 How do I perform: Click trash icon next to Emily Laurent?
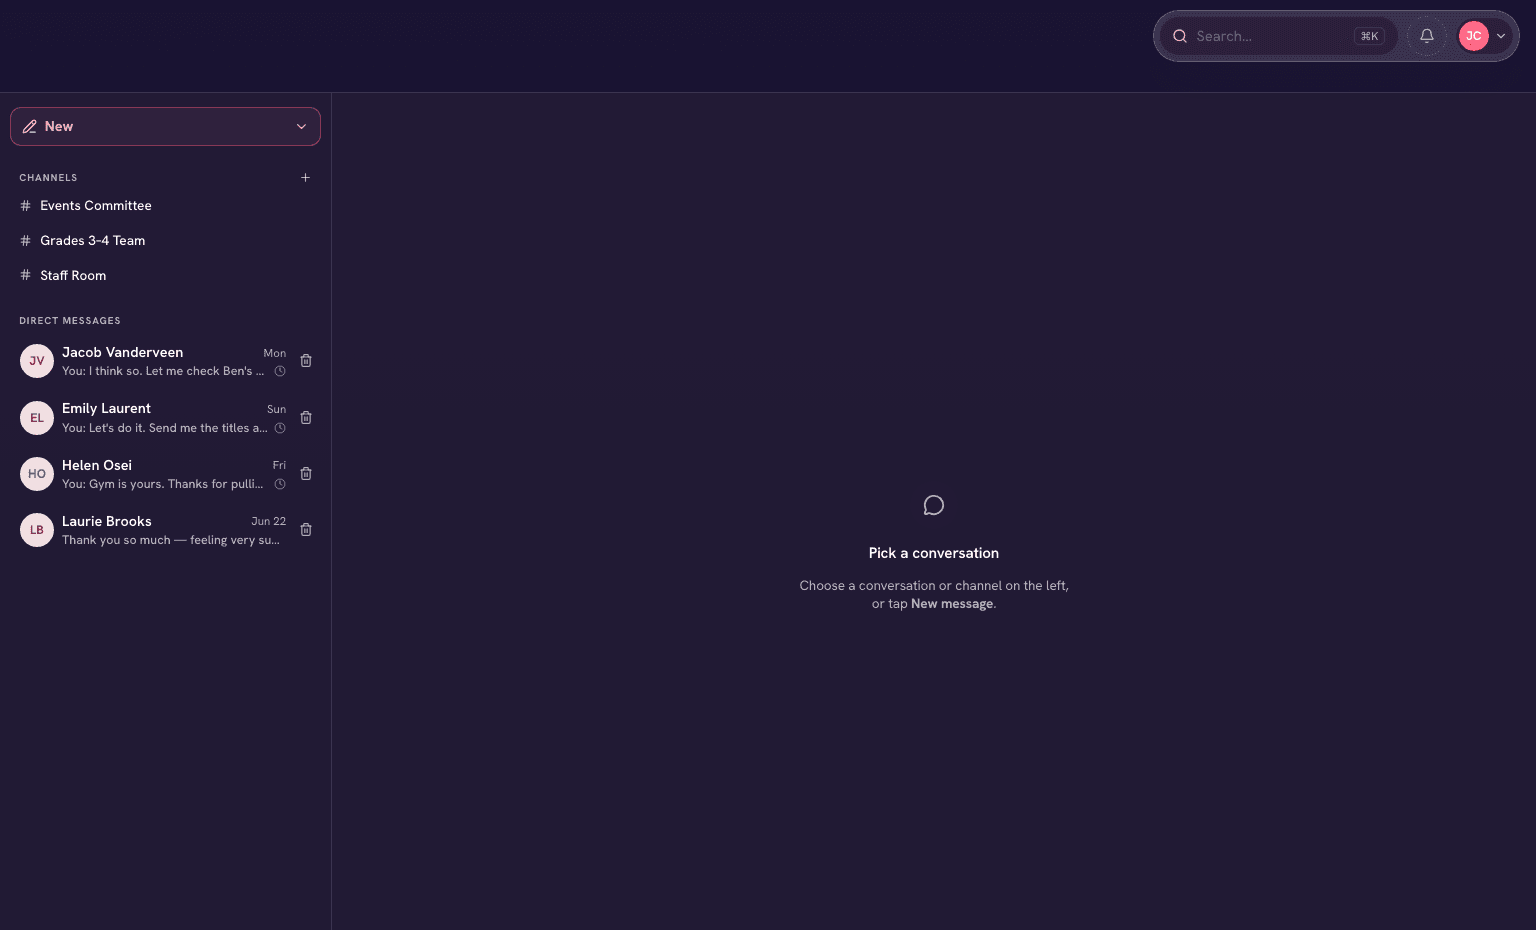point(306,418)
